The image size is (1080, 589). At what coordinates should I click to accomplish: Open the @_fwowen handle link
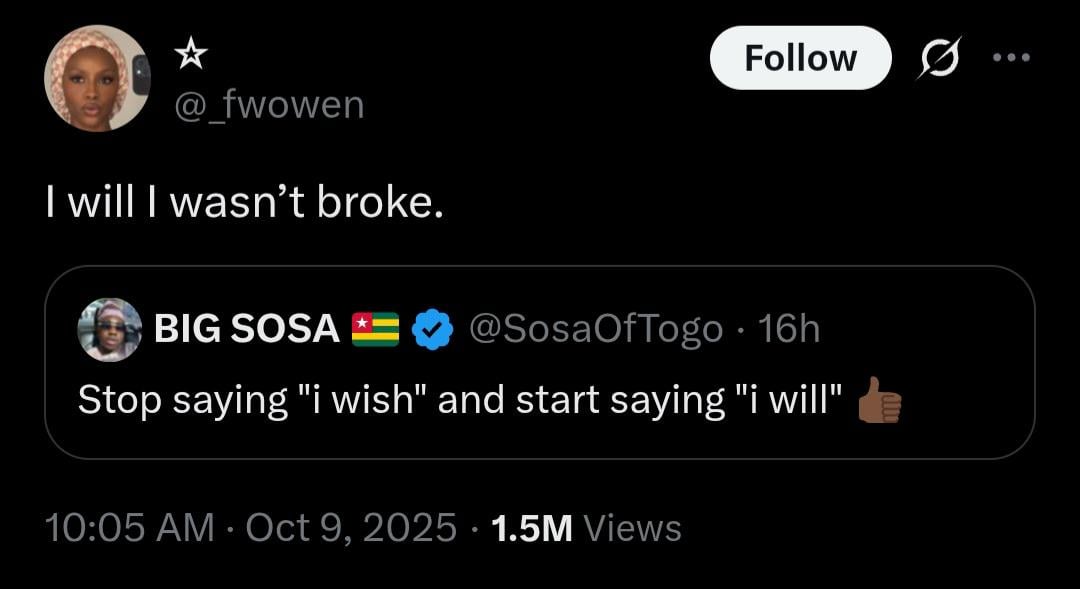click(x=270, y=104)
